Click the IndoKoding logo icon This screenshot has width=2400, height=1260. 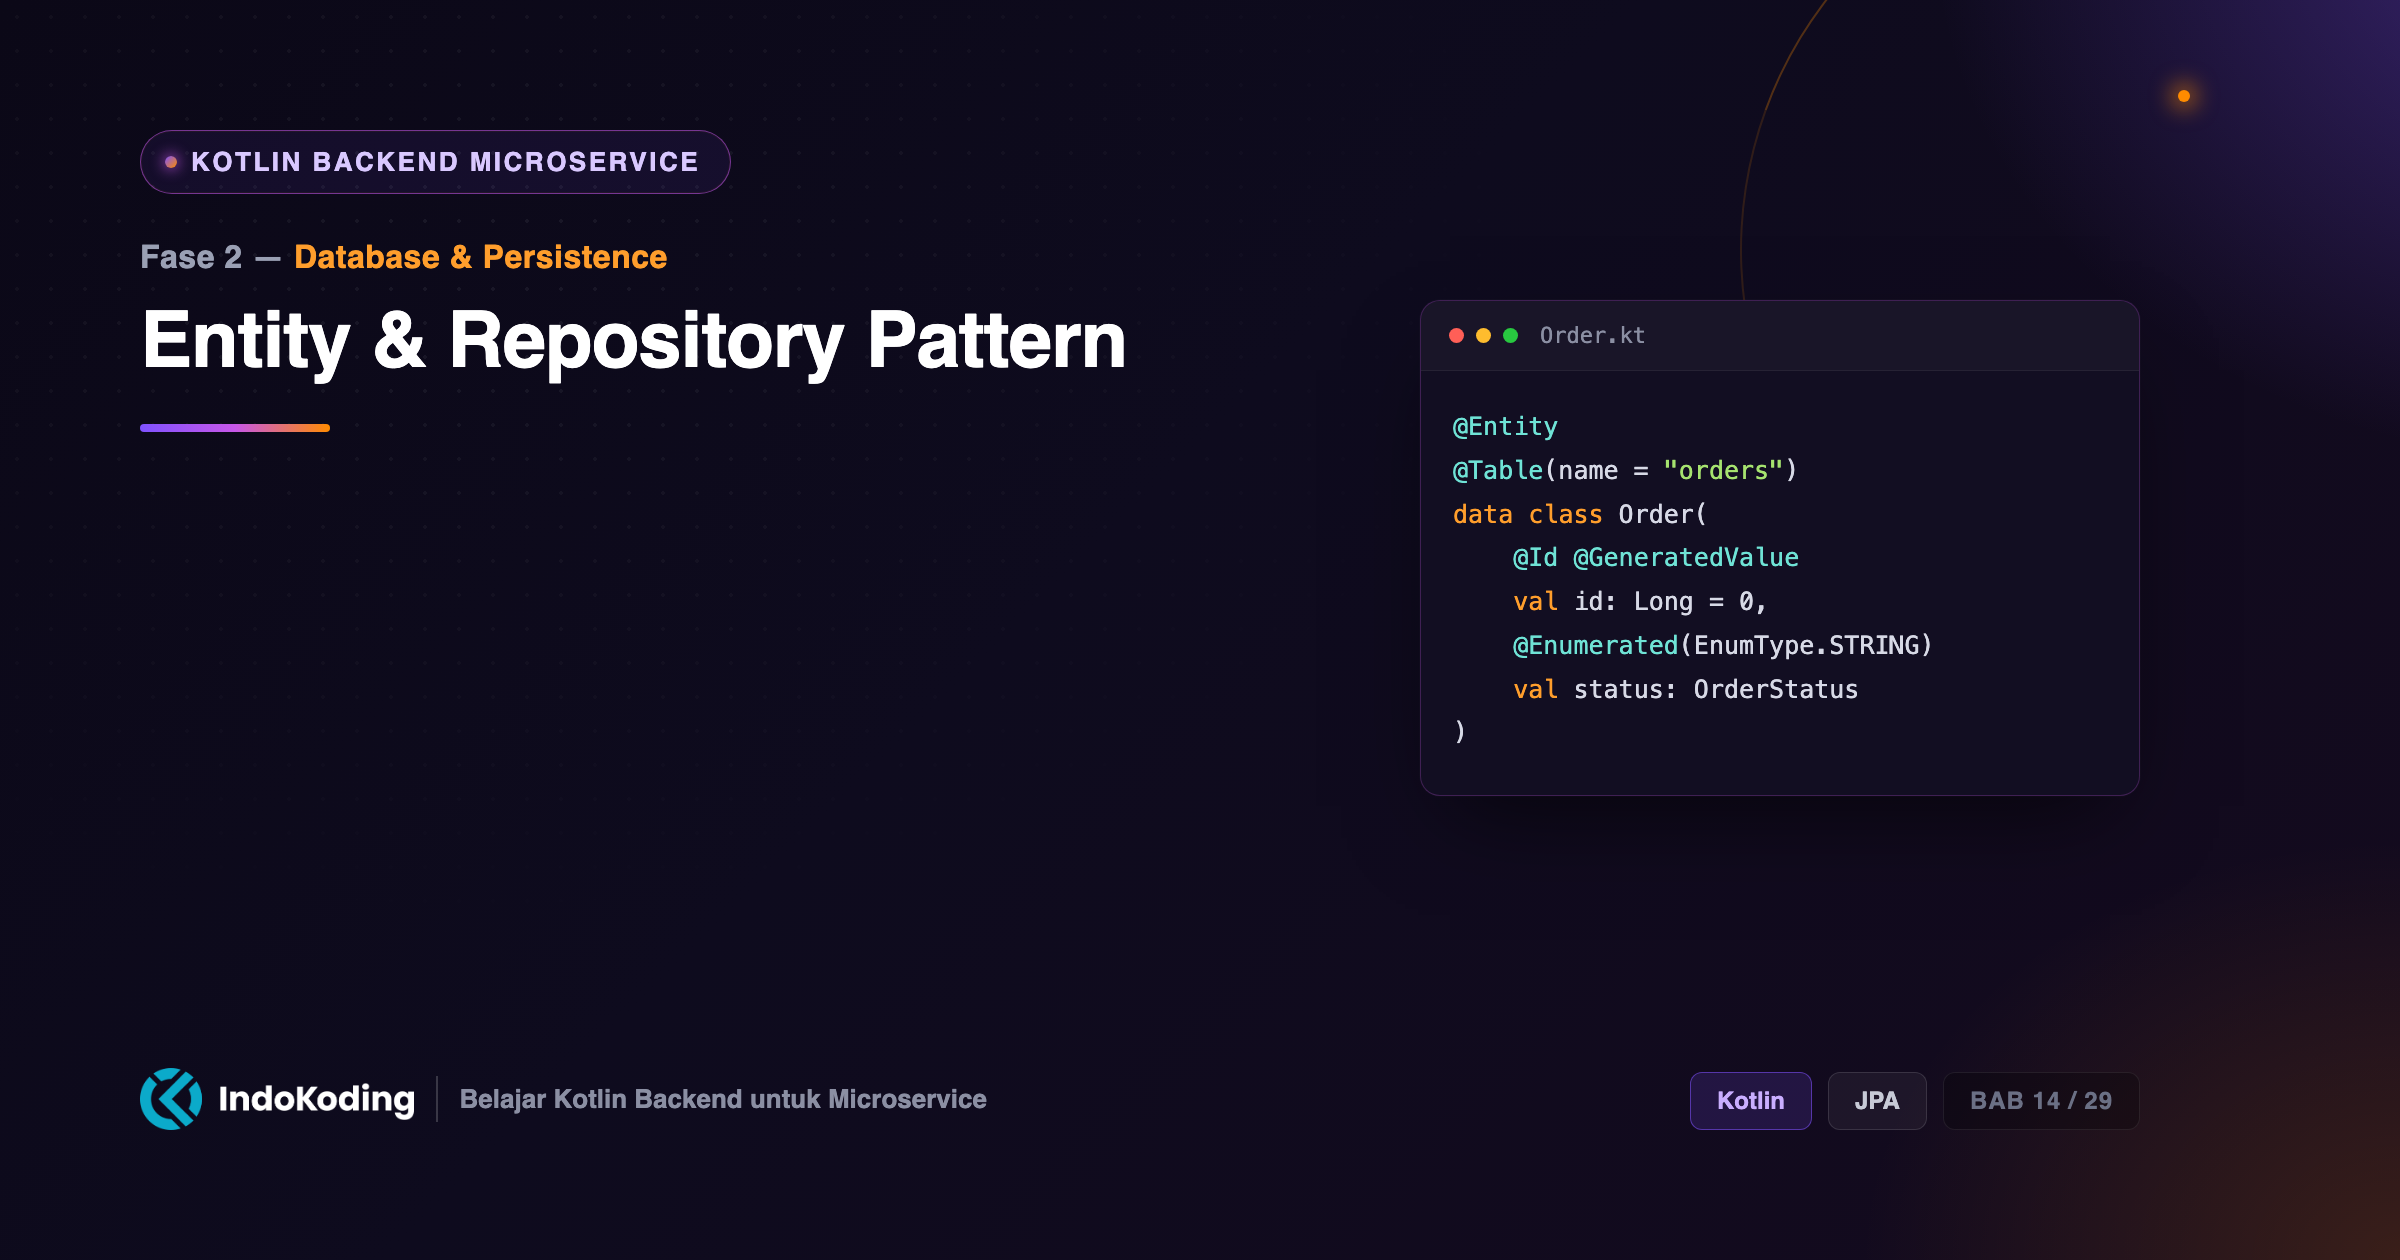[171, 1099]
